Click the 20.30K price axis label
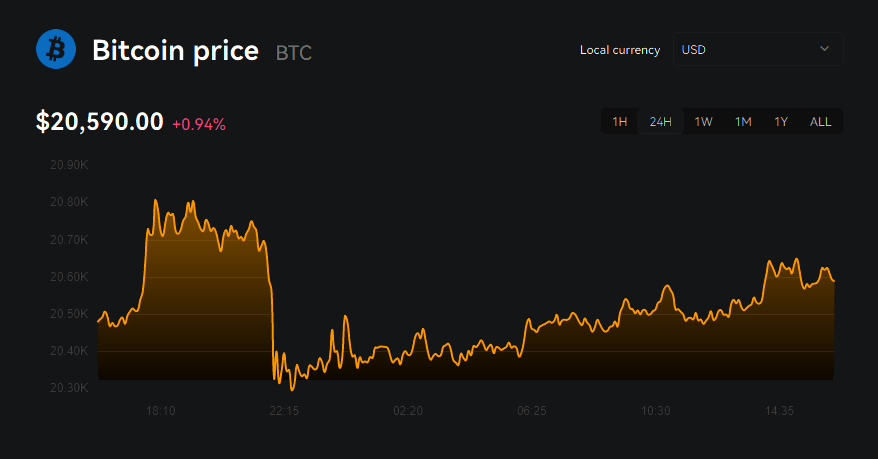878x459 pixels. pos(69,388)
